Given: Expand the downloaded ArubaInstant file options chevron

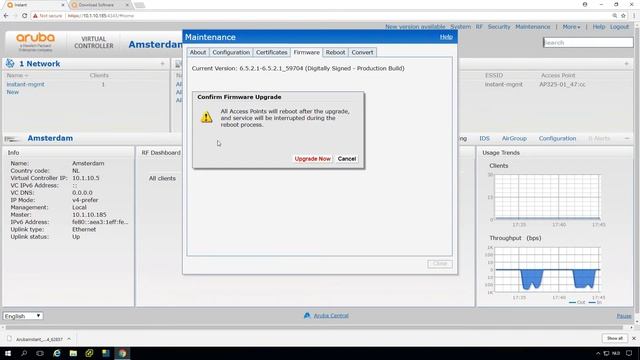Looking at the screenshot, I should [69, 339].
